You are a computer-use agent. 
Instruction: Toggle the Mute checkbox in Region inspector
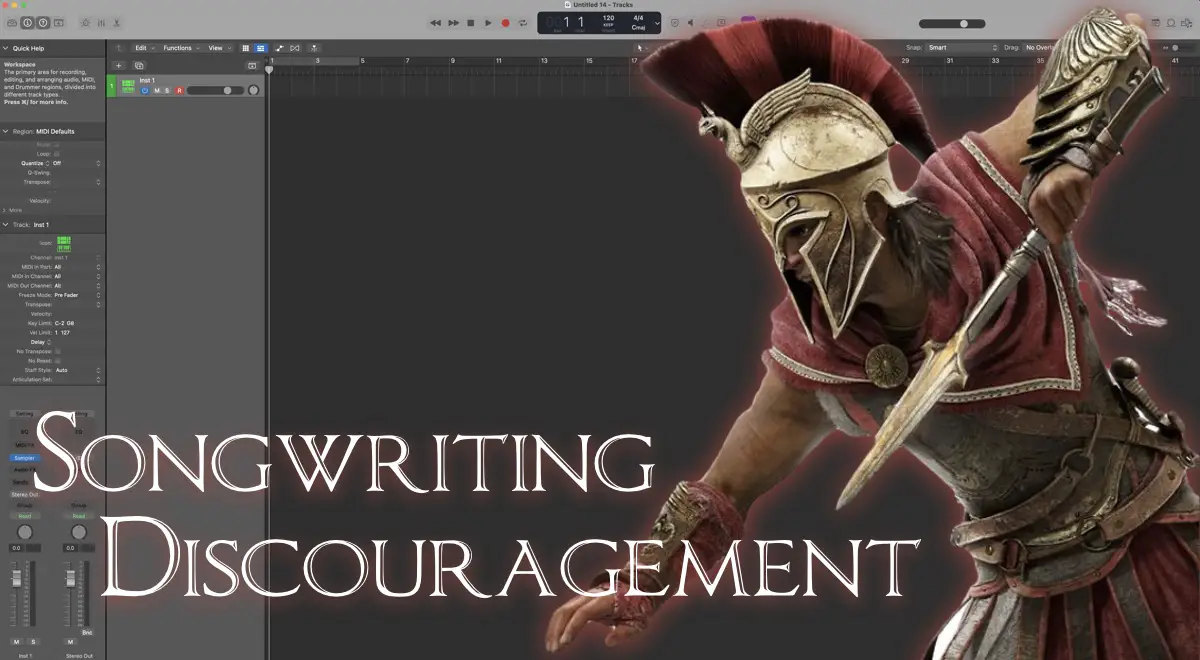point(57,144)
